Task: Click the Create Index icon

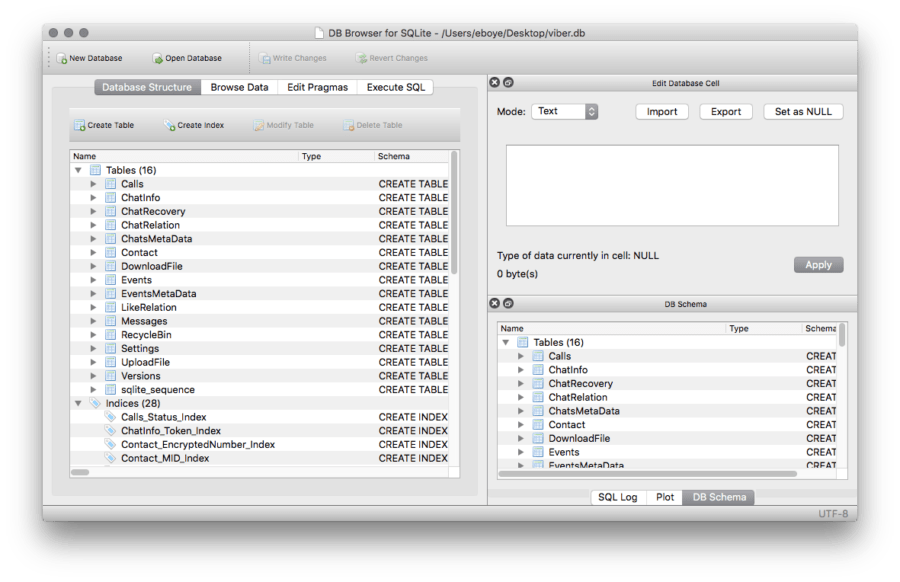Action: (169, 125)
